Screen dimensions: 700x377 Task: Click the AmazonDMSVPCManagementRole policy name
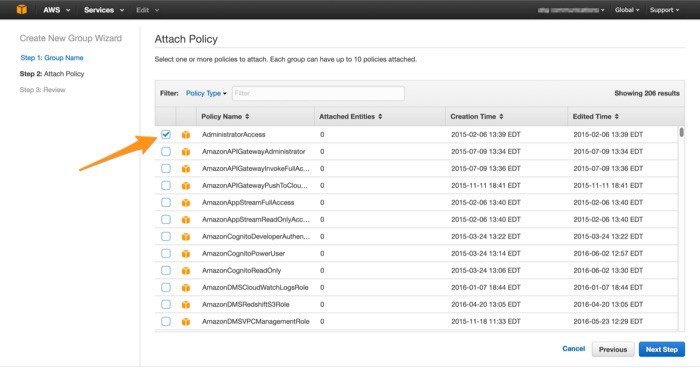click(x=255, y=321)
